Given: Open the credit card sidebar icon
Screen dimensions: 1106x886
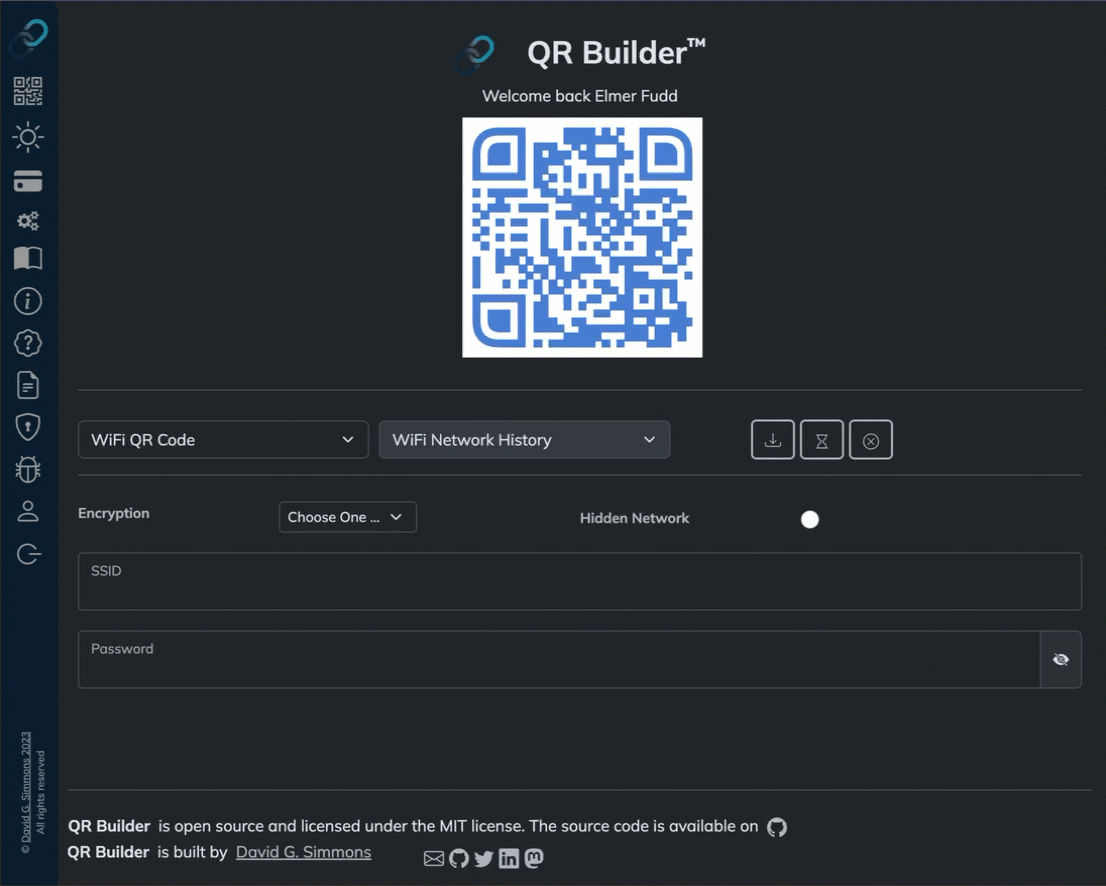Looking at the screenshot, I should pos(28,181).
